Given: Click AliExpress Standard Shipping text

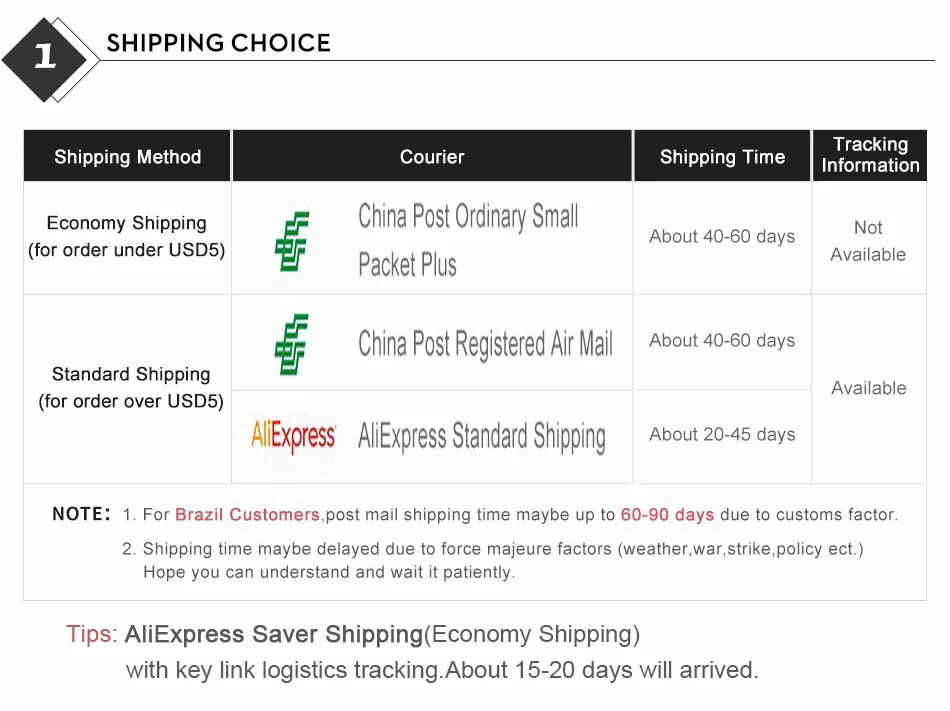Looking at the screenshot, I should click(x=482, y=437).
